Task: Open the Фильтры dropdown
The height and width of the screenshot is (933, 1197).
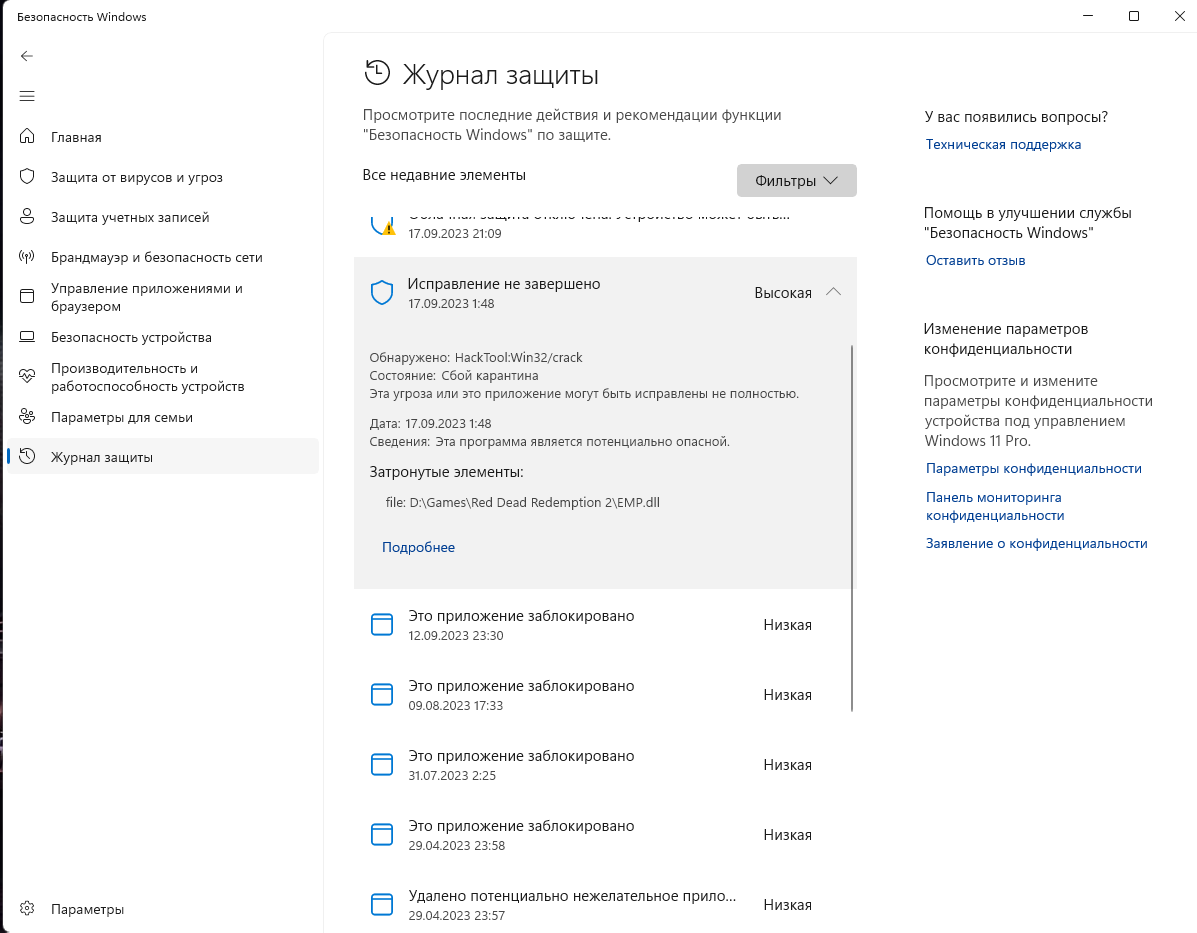Action: 796,181
